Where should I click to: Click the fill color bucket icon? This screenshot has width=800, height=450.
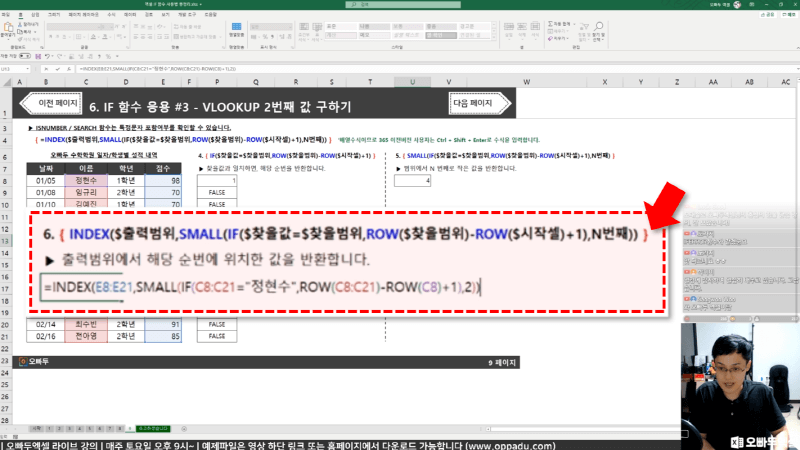(93, 37)
